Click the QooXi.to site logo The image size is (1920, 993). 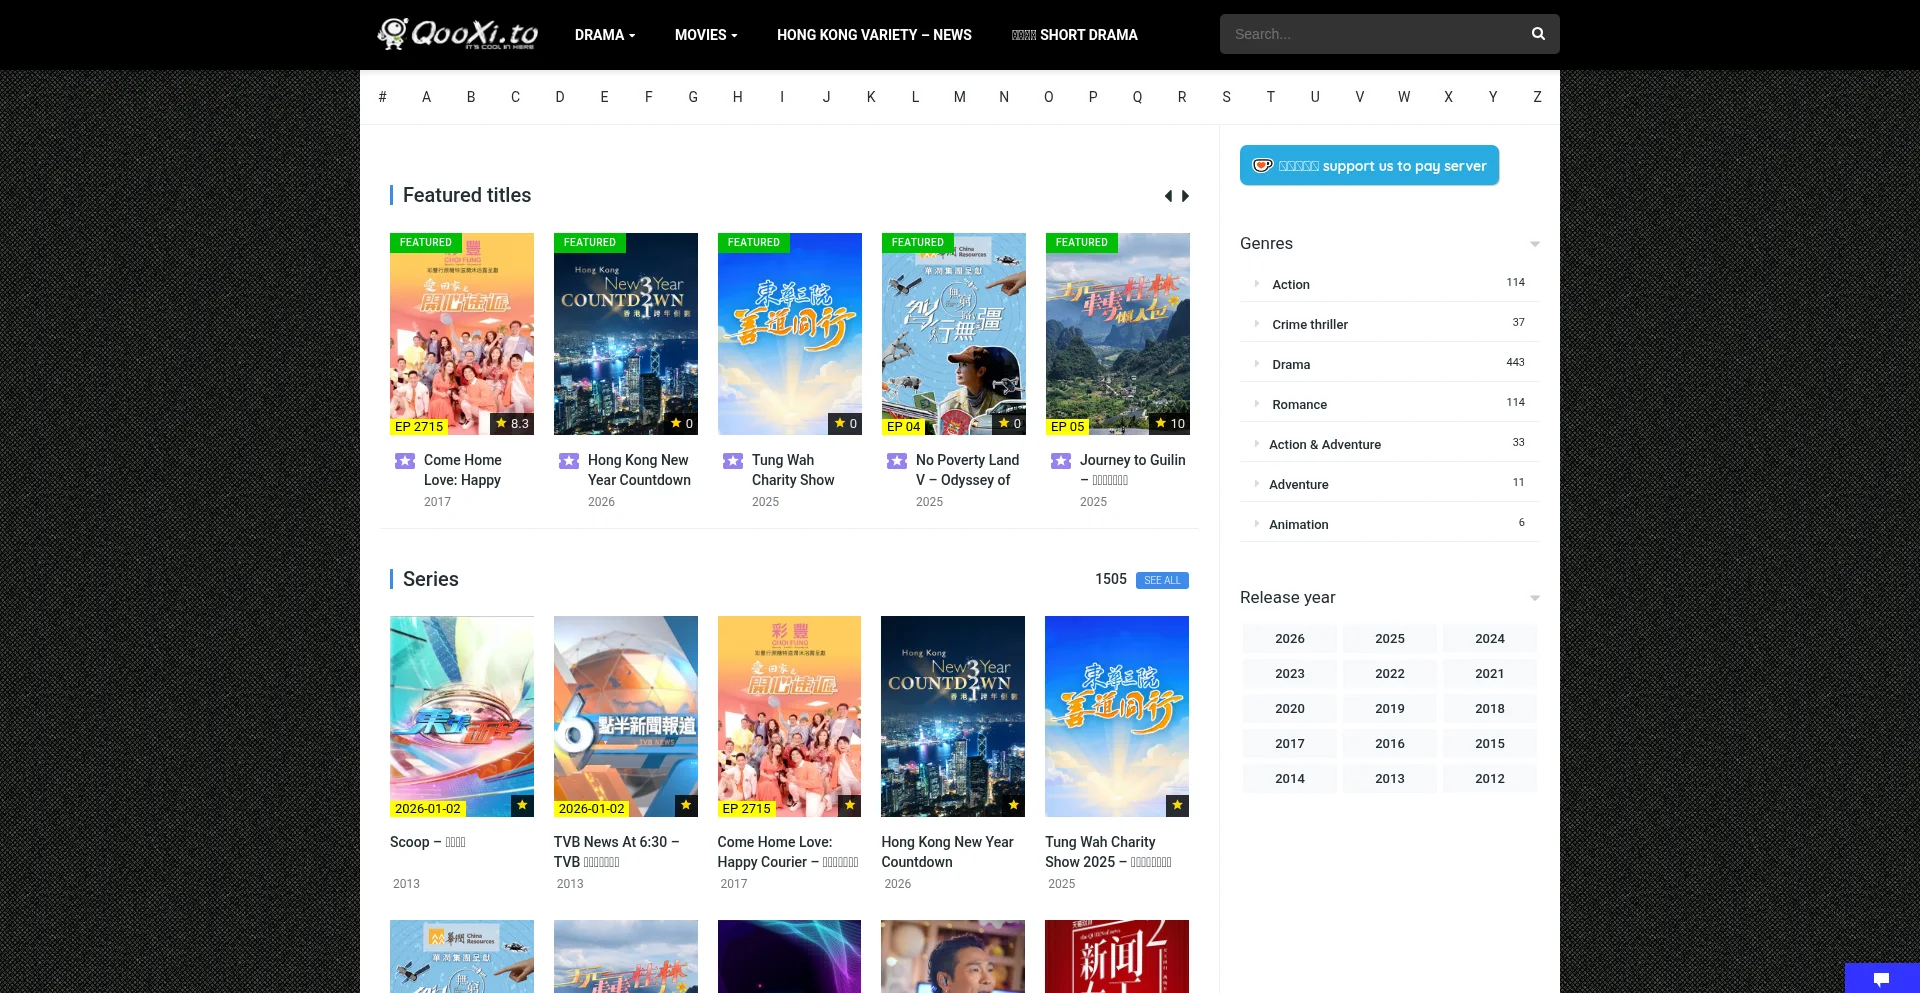458,34
